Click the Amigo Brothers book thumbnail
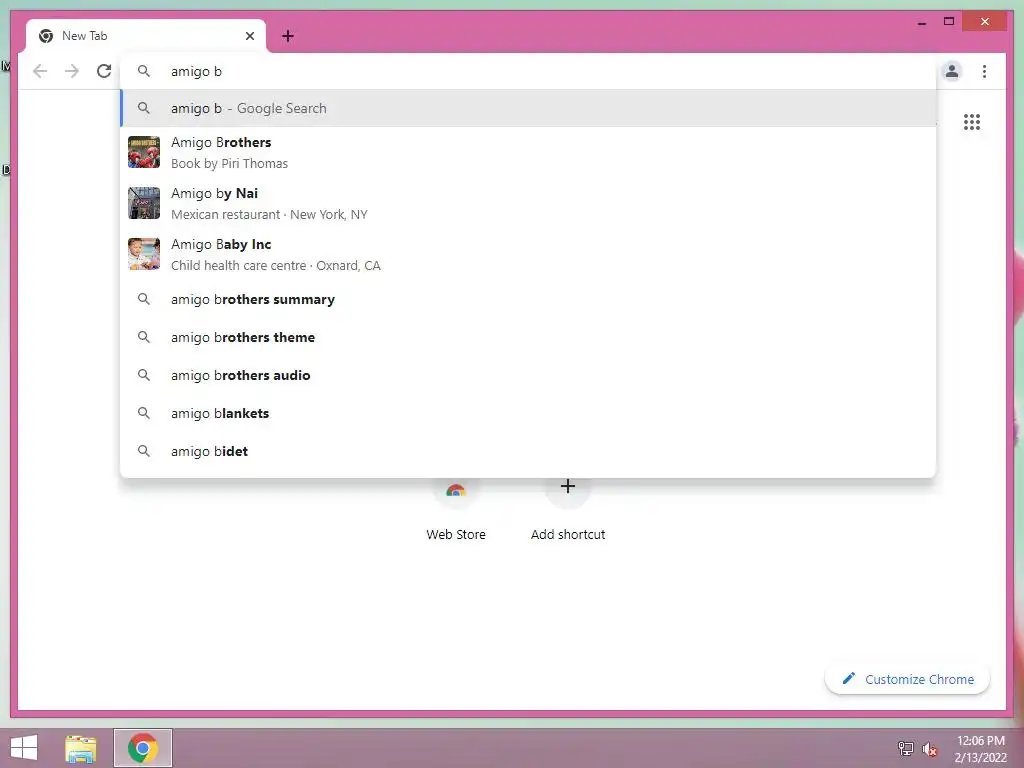Viewport: 1024px width, 768px height. coord(144,152)
